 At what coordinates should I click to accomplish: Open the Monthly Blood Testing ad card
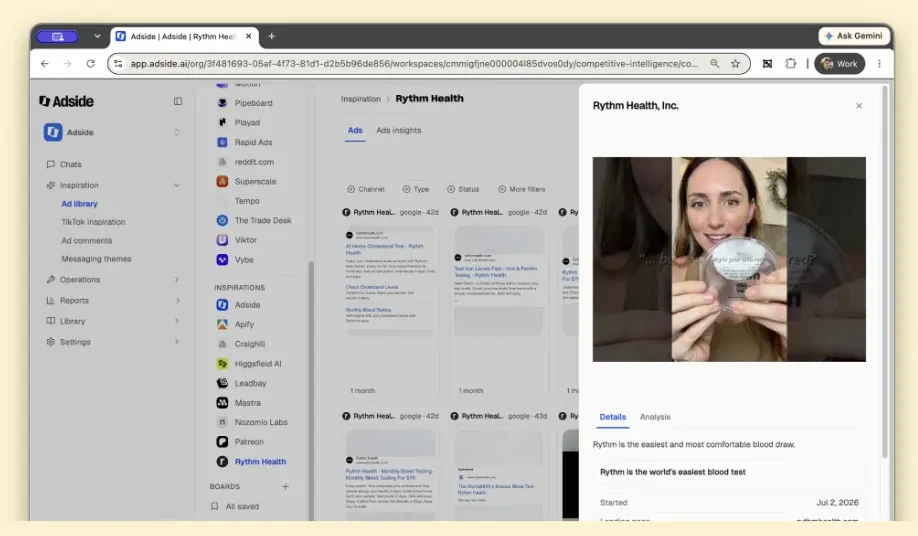pos(391,474)
